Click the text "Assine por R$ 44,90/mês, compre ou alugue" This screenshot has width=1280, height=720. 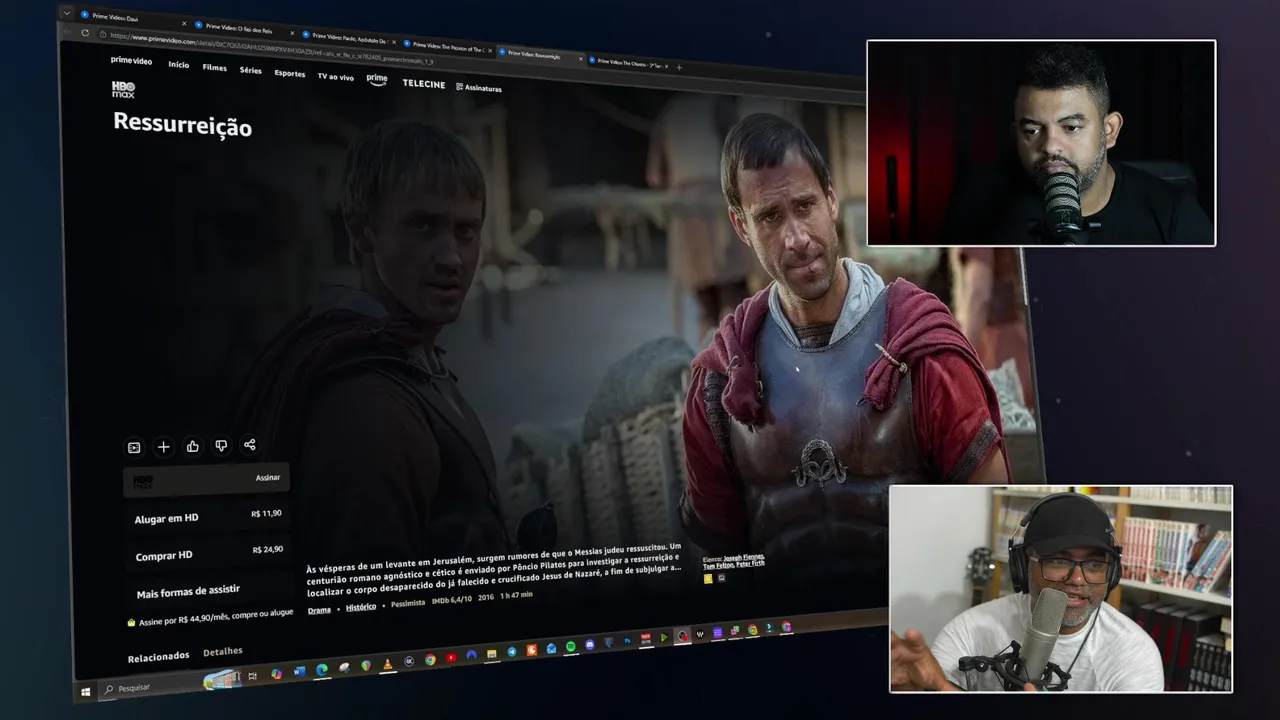215,617
